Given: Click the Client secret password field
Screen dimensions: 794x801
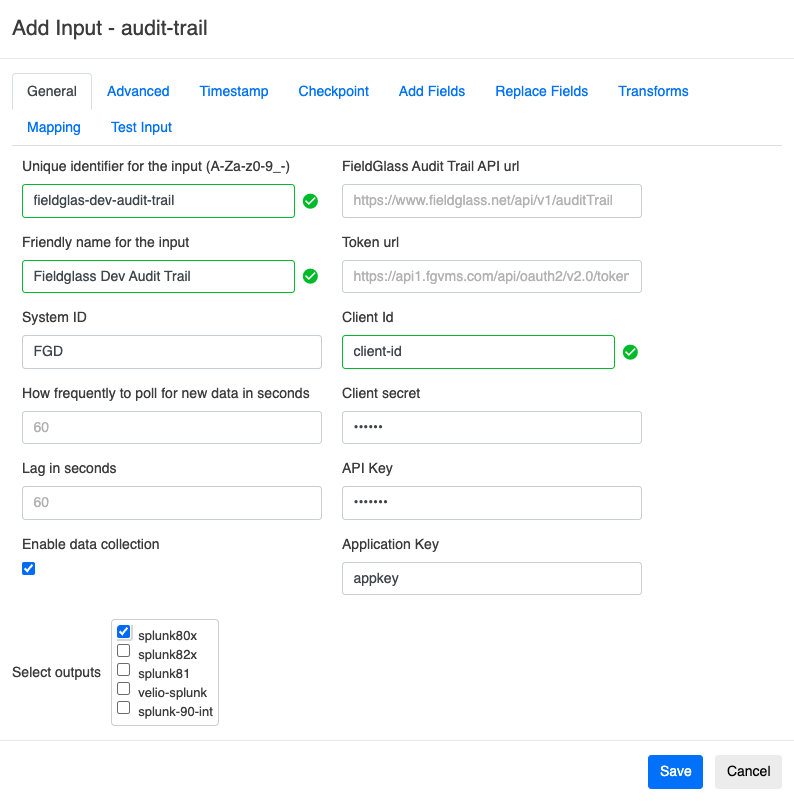Looking at the screenshot, I should tap(491, 427).
